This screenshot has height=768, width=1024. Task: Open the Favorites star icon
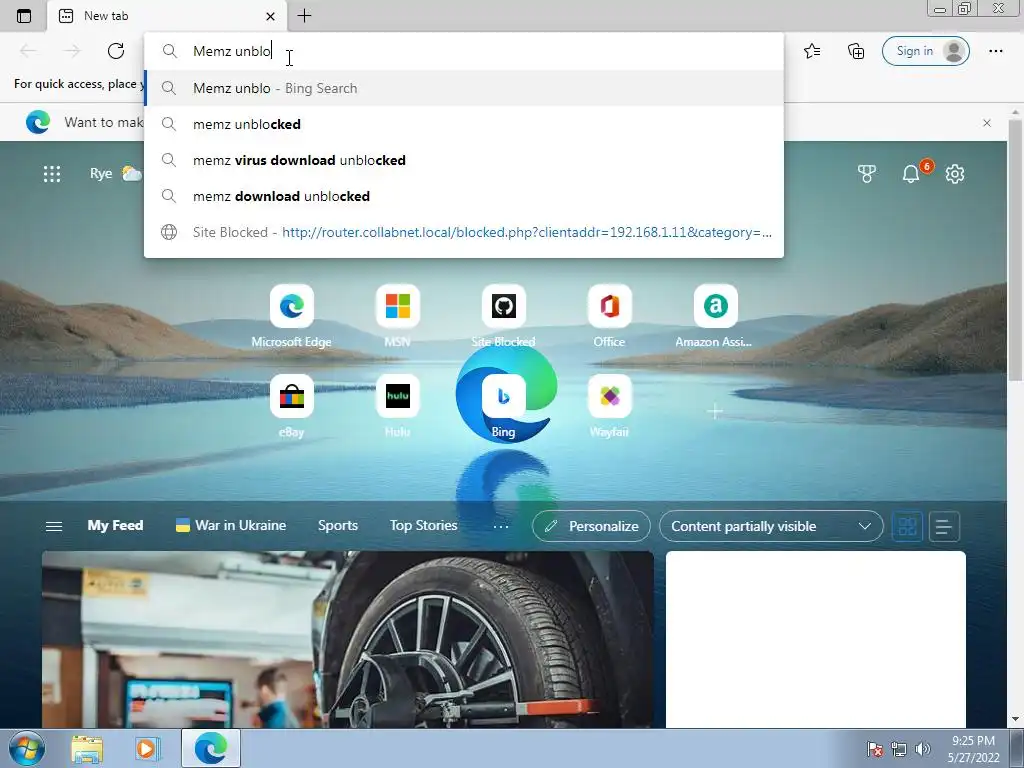(x=812, y=51)
